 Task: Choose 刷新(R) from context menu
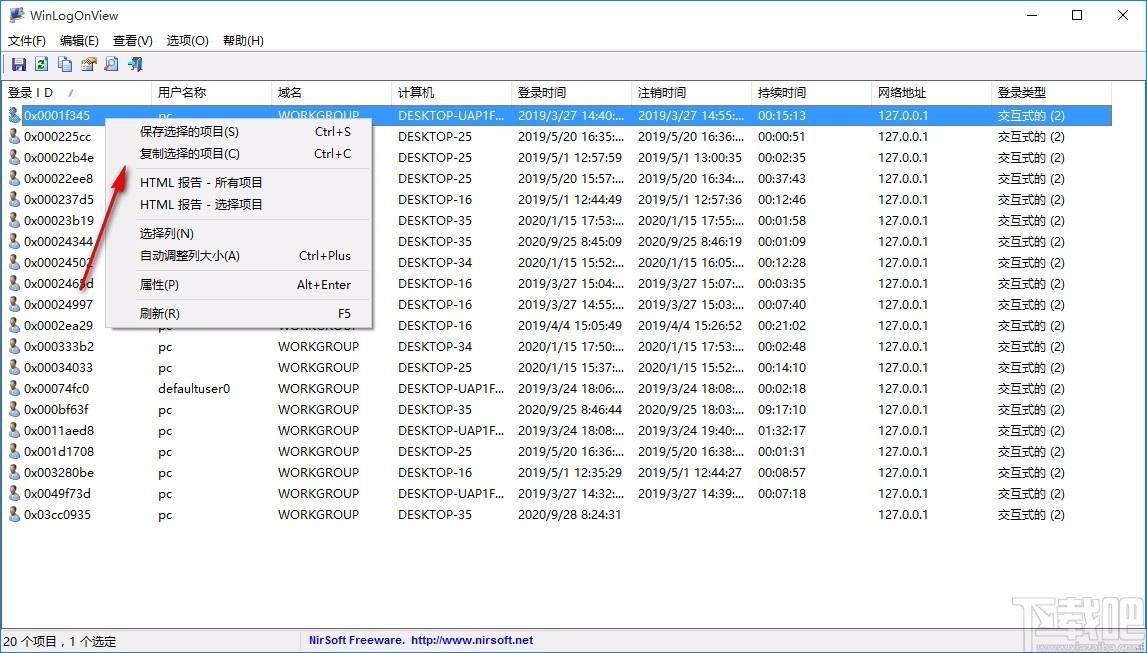[239, 314]
